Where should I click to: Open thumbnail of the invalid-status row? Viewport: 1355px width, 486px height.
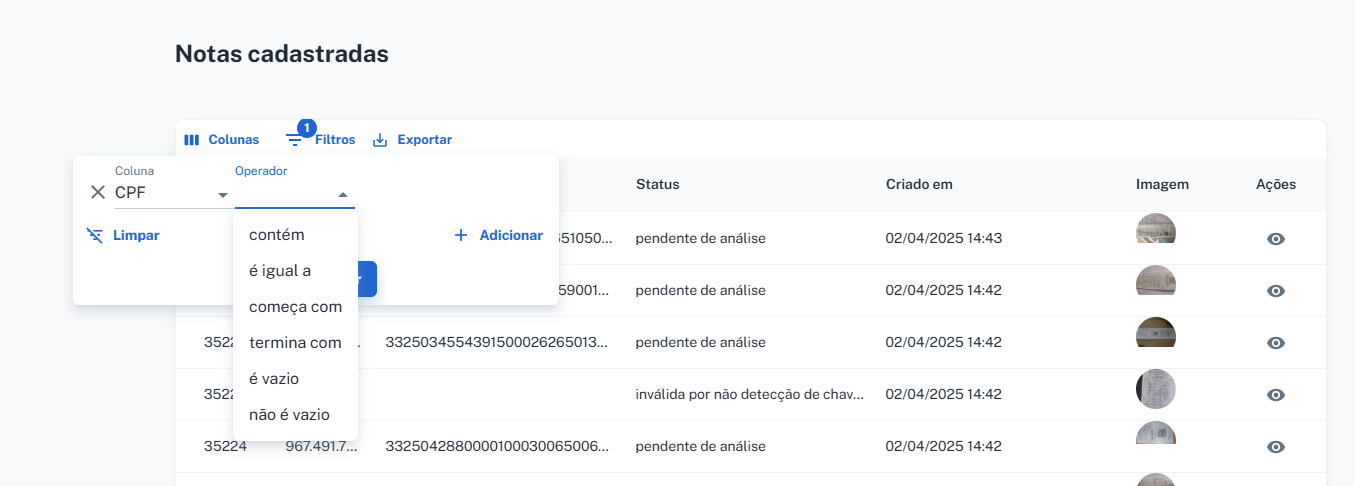[x=1156, y=389]
